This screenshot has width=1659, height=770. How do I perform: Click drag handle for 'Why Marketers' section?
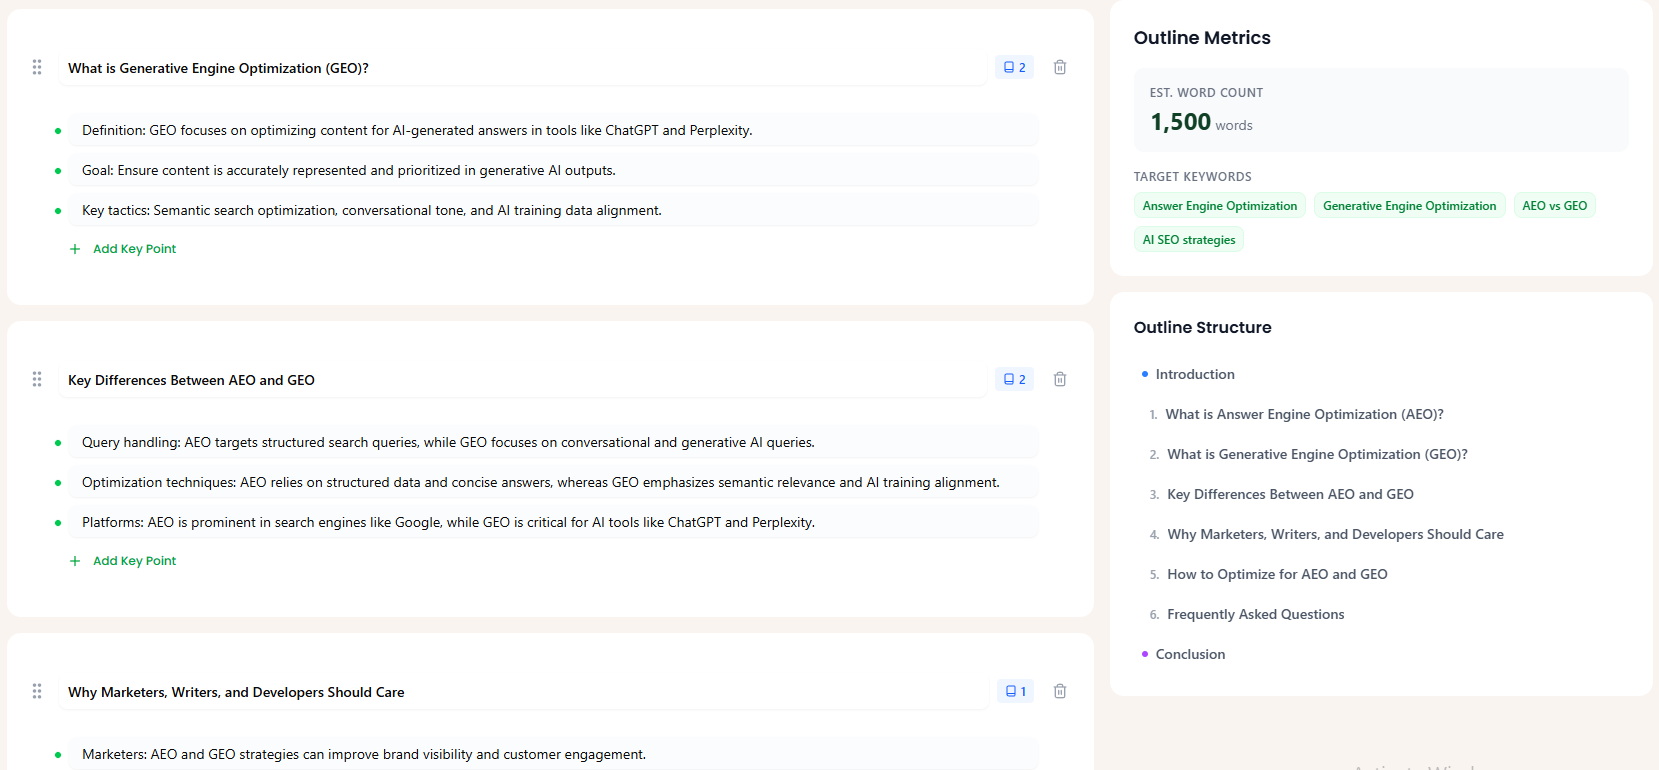click(x=37, y=692)
